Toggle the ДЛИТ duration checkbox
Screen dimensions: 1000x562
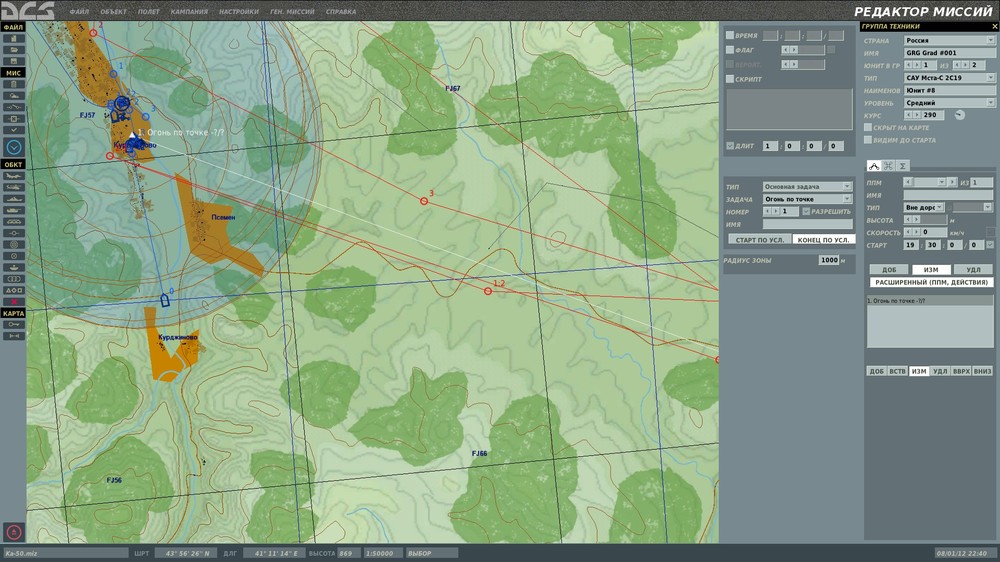[x=730, y=146]
